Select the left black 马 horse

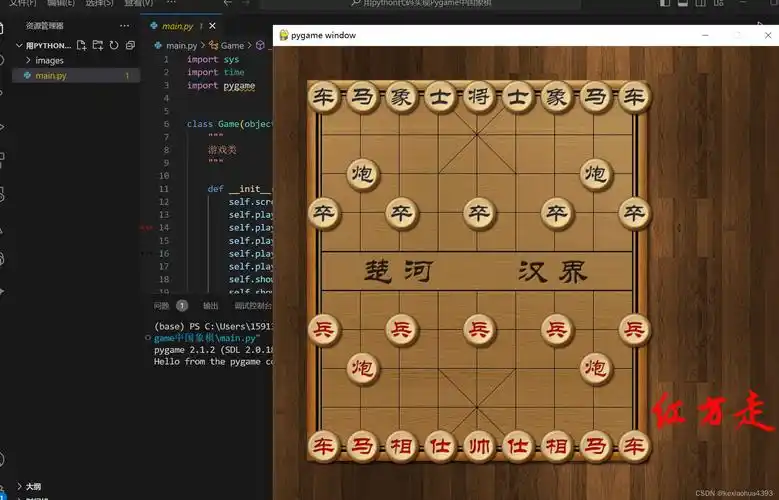tap(362, 96)
